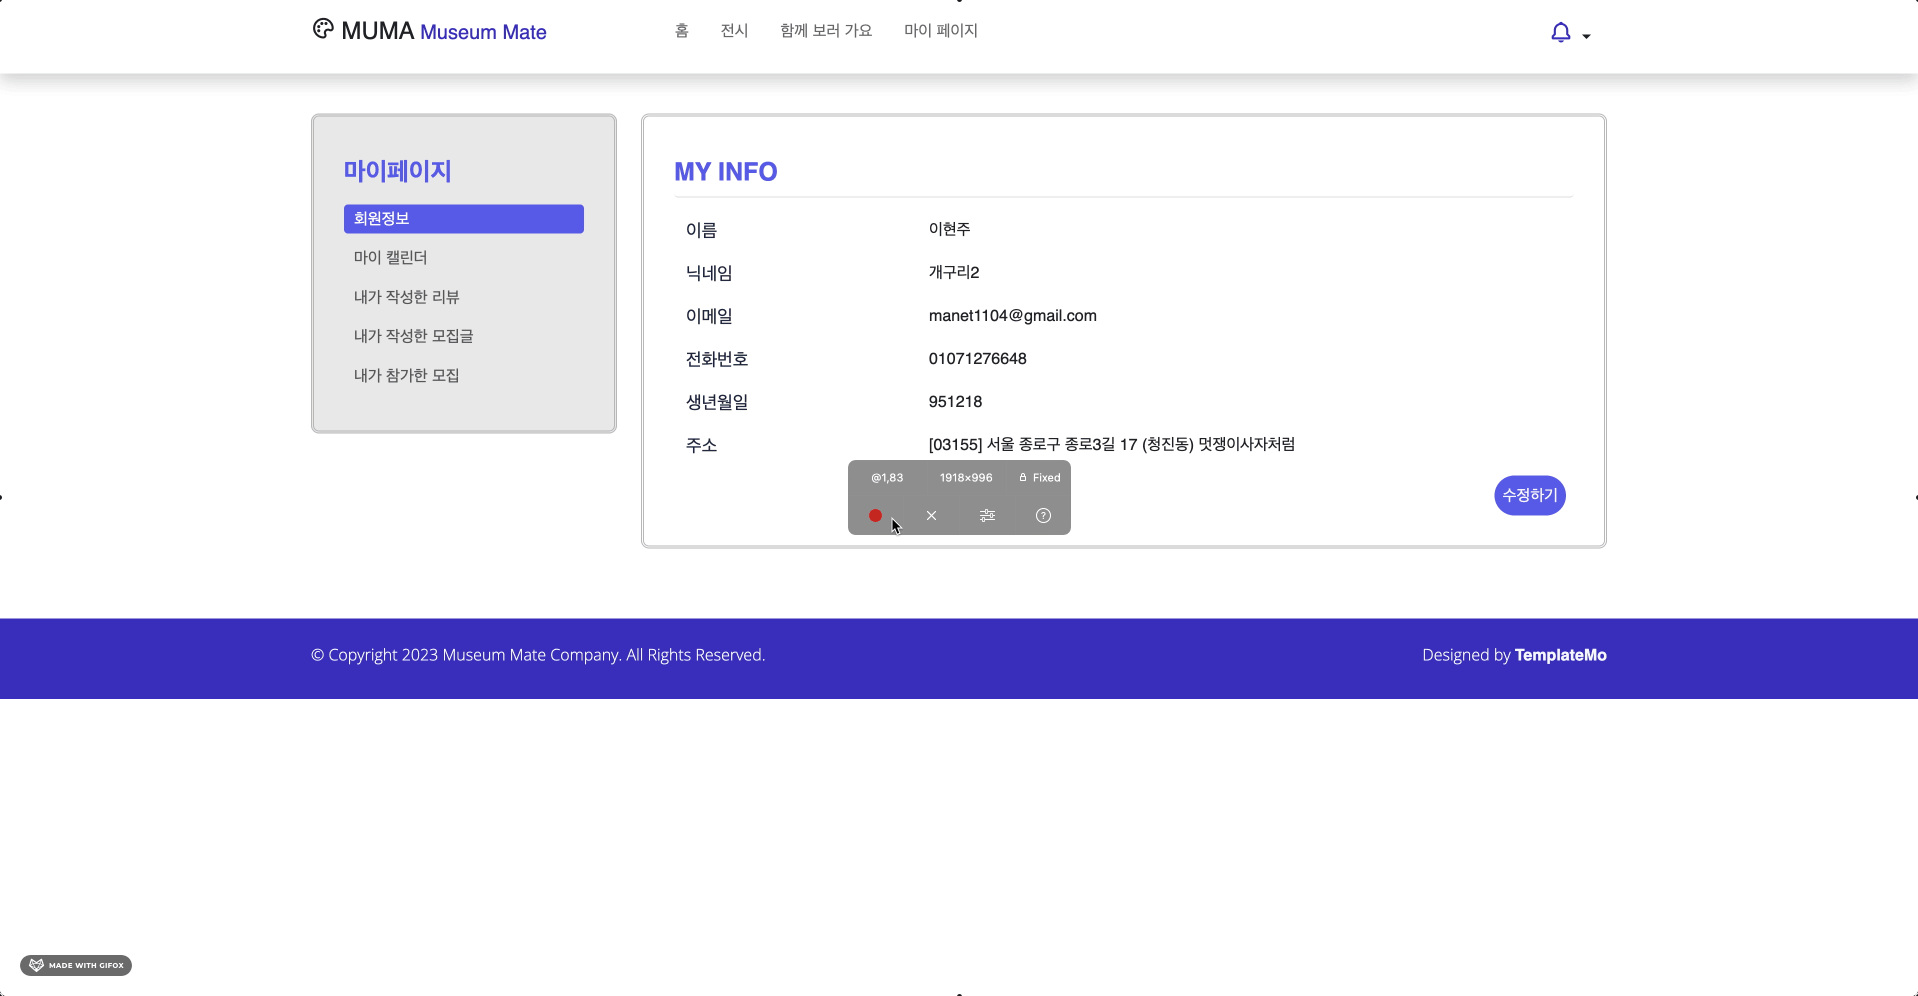Open the TemplateMo link in footer

[x=1560, y=655]
